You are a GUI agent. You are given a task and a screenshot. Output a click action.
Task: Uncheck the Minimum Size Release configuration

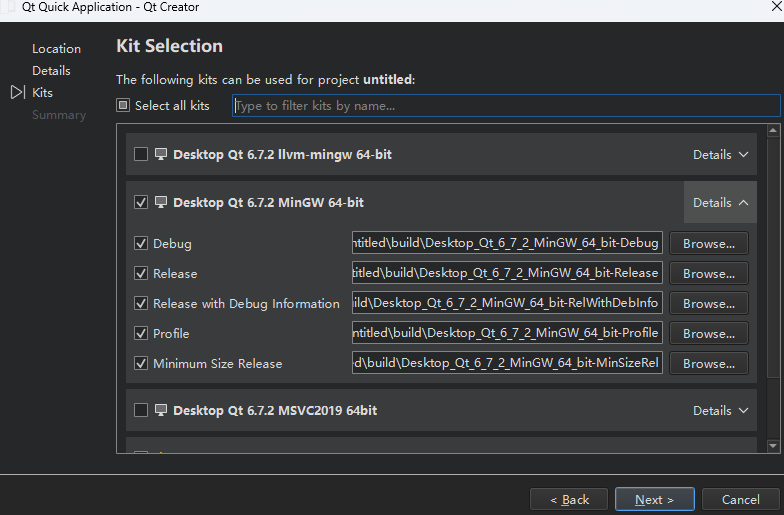pos(141,364)
